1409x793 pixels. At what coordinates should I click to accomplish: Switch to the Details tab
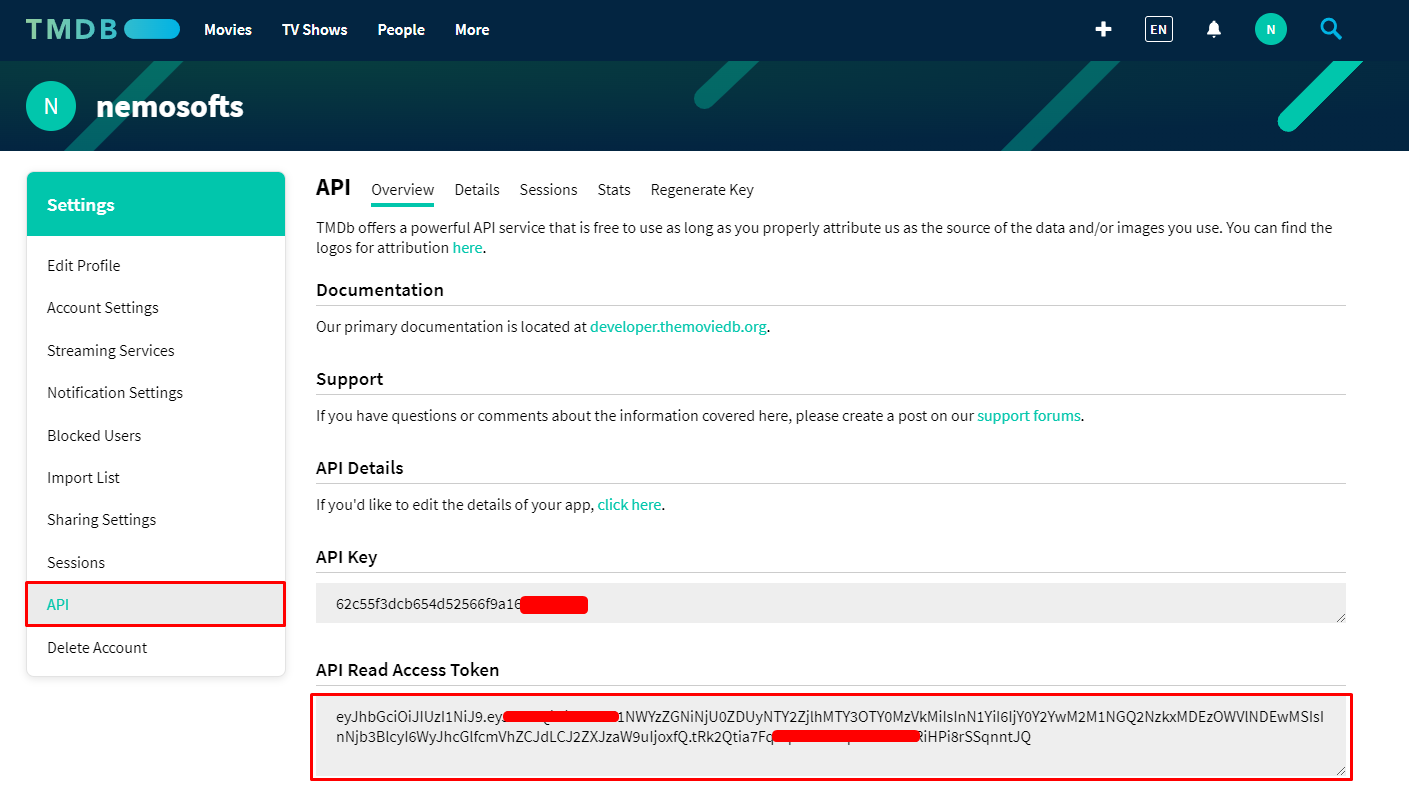click(x=477, y=190)
